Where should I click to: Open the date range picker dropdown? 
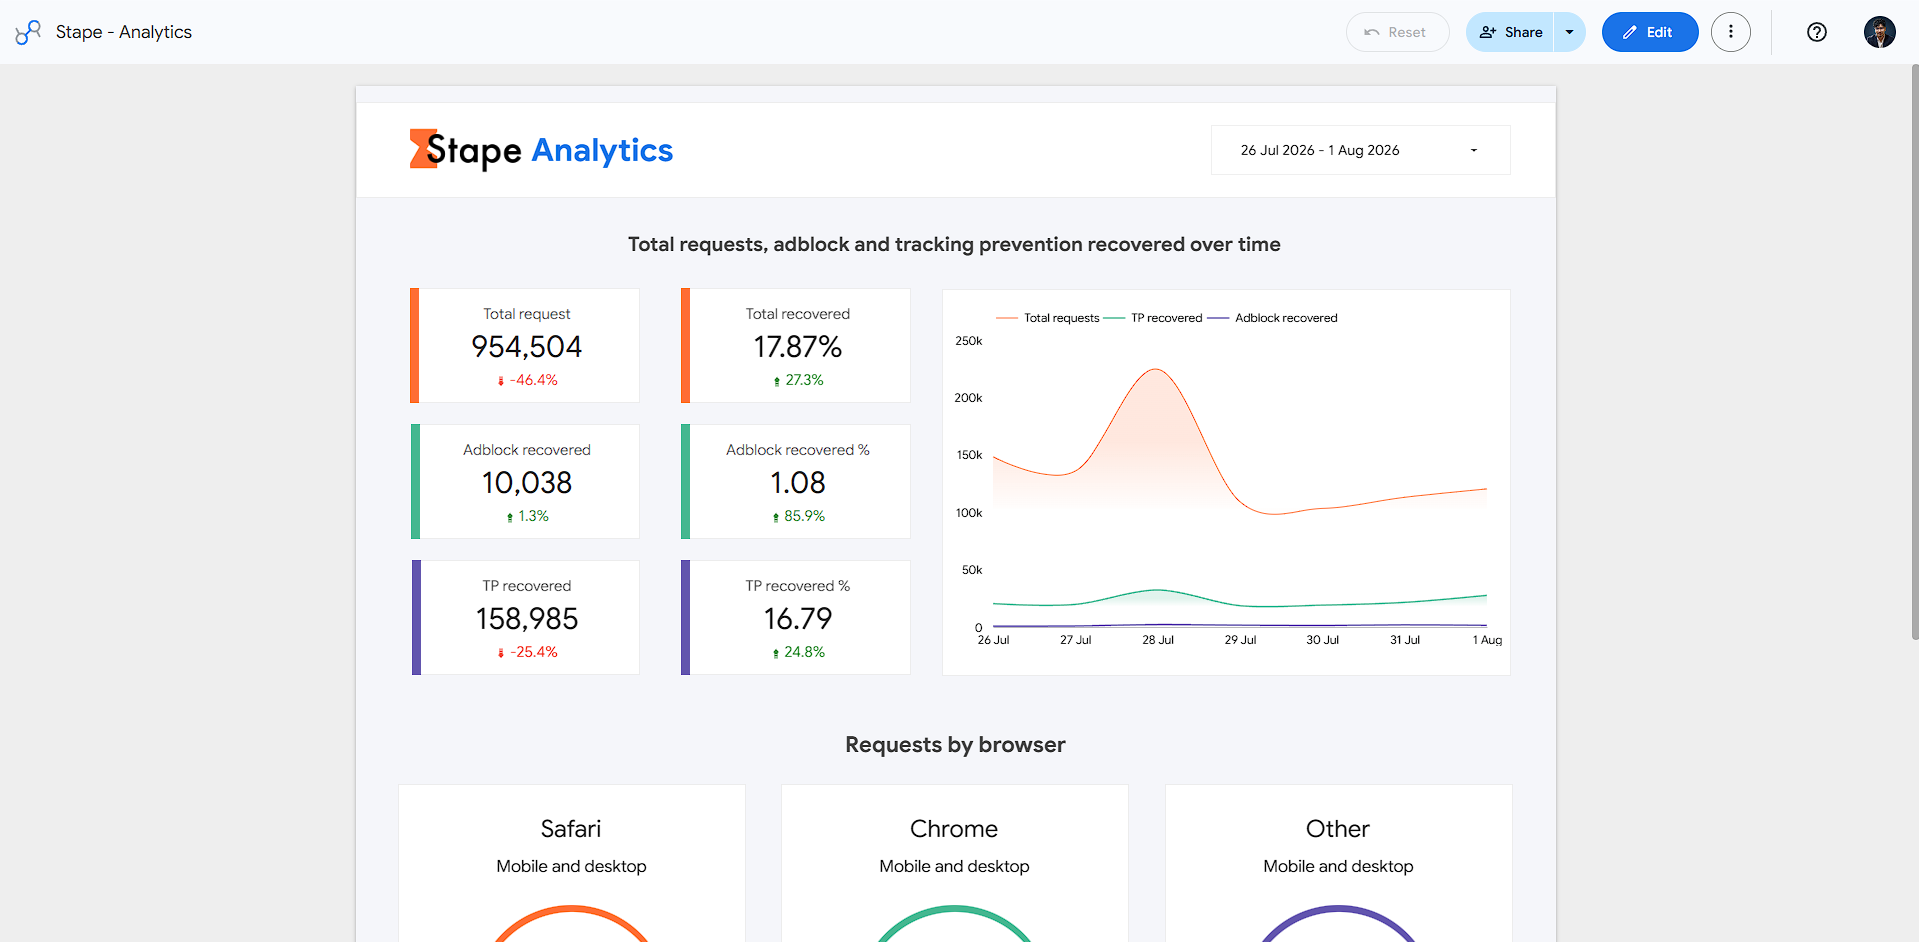[x=1360, y=150]
